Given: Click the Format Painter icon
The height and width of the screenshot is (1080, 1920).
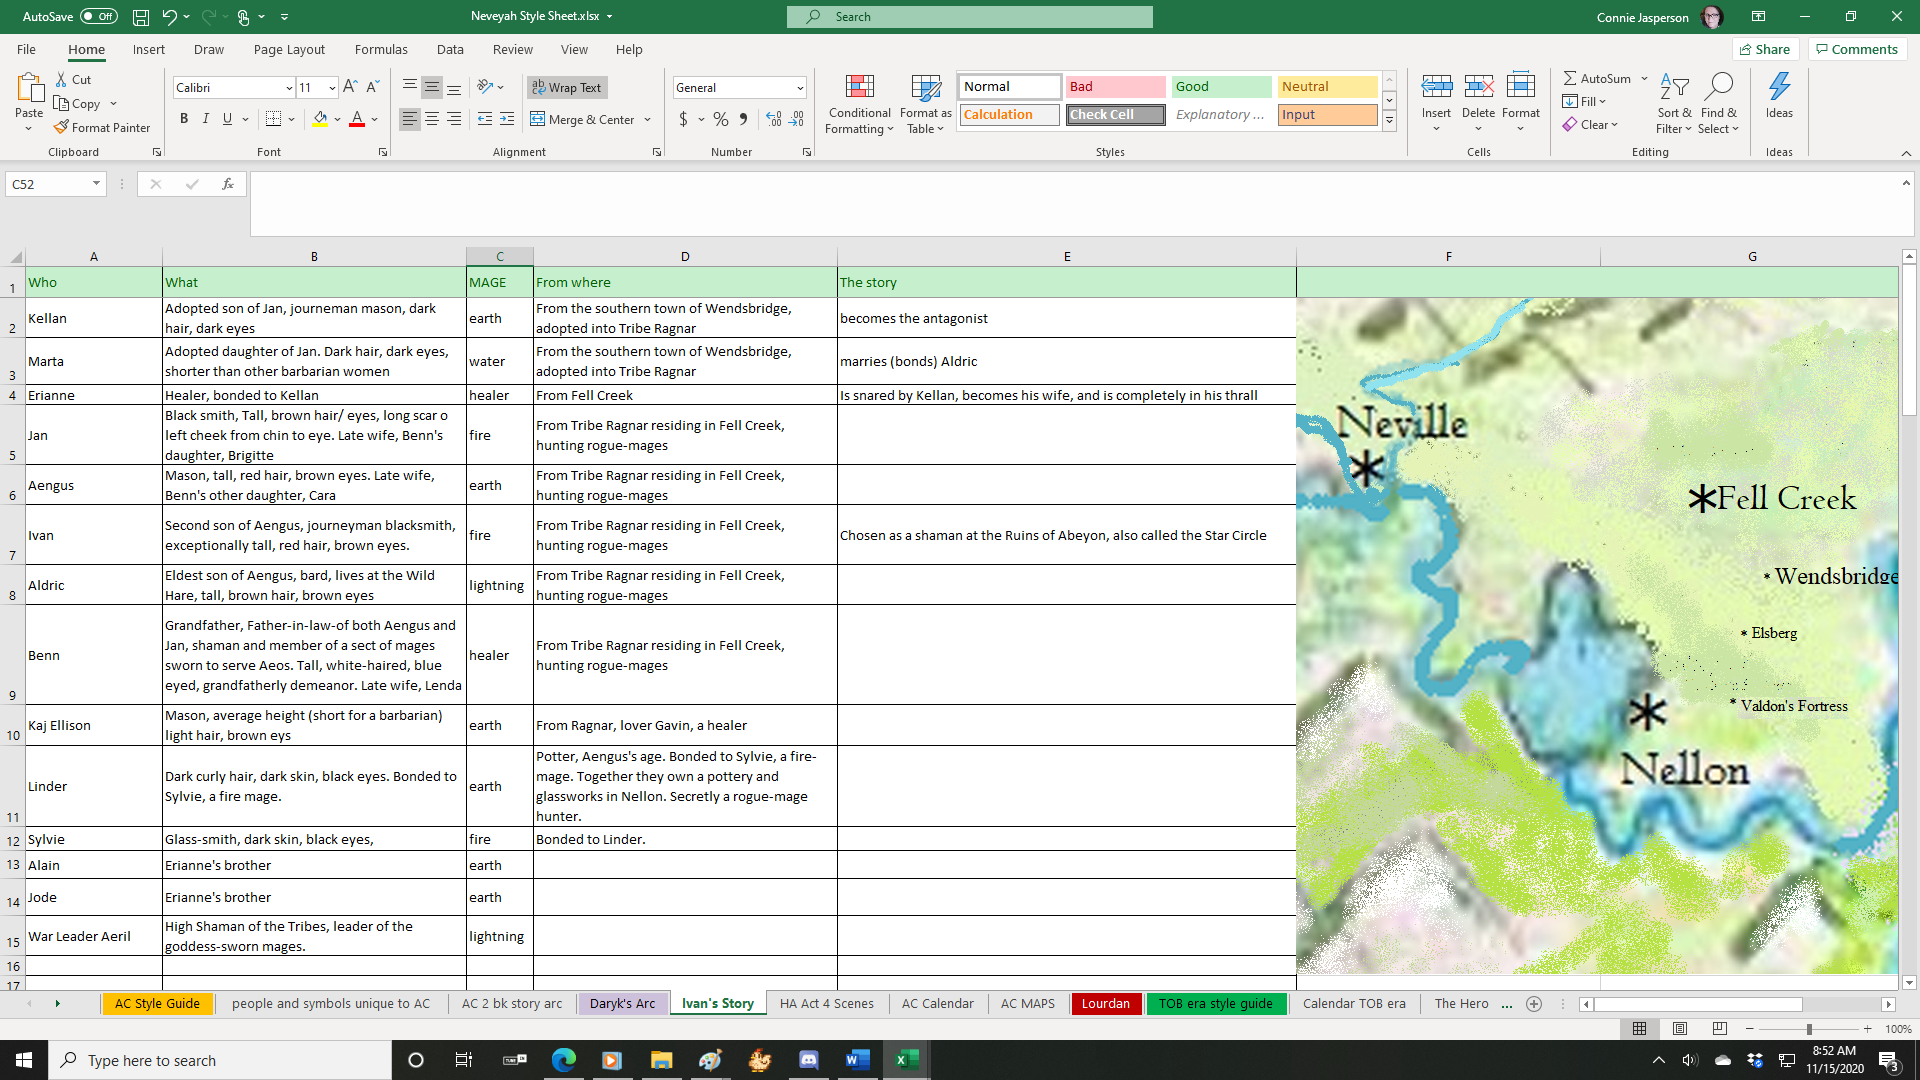Looking at the screenshot, I should point(62,127).
